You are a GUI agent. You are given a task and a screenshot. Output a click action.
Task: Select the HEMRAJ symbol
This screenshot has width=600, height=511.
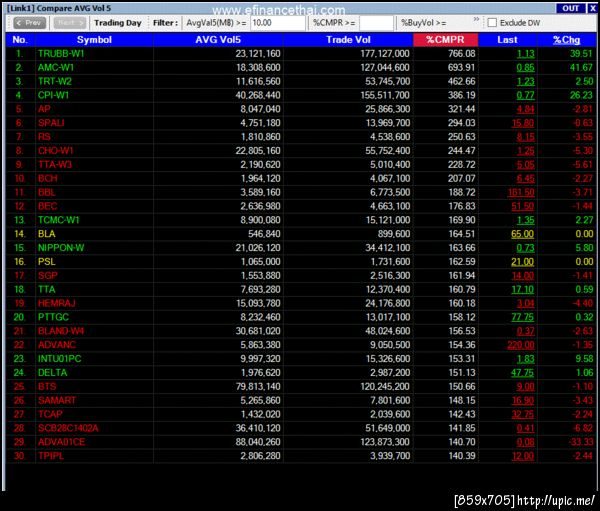(x=57, y=304)
